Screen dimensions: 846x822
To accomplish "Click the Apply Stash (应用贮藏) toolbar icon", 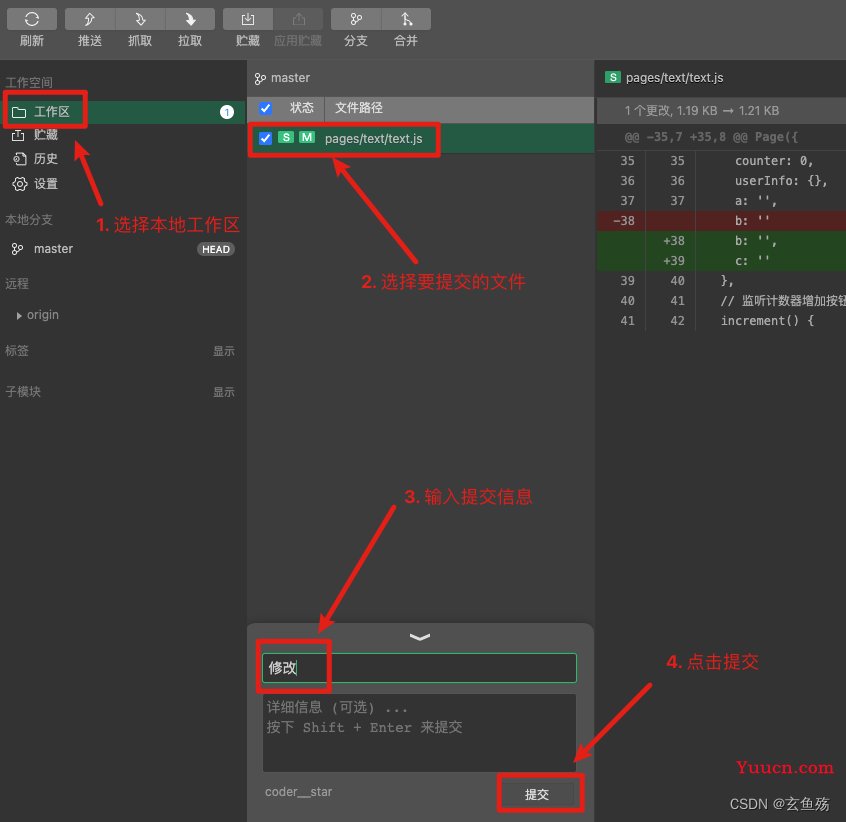I will click(x=298, y=19).
